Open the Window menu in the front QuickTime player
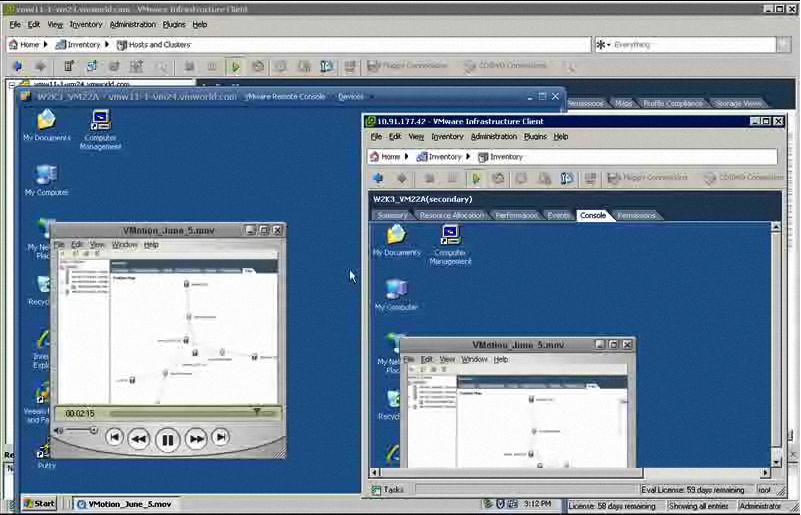Image resolution: width=801 pixels, height=515 pixels. click(x=125, y=245)
